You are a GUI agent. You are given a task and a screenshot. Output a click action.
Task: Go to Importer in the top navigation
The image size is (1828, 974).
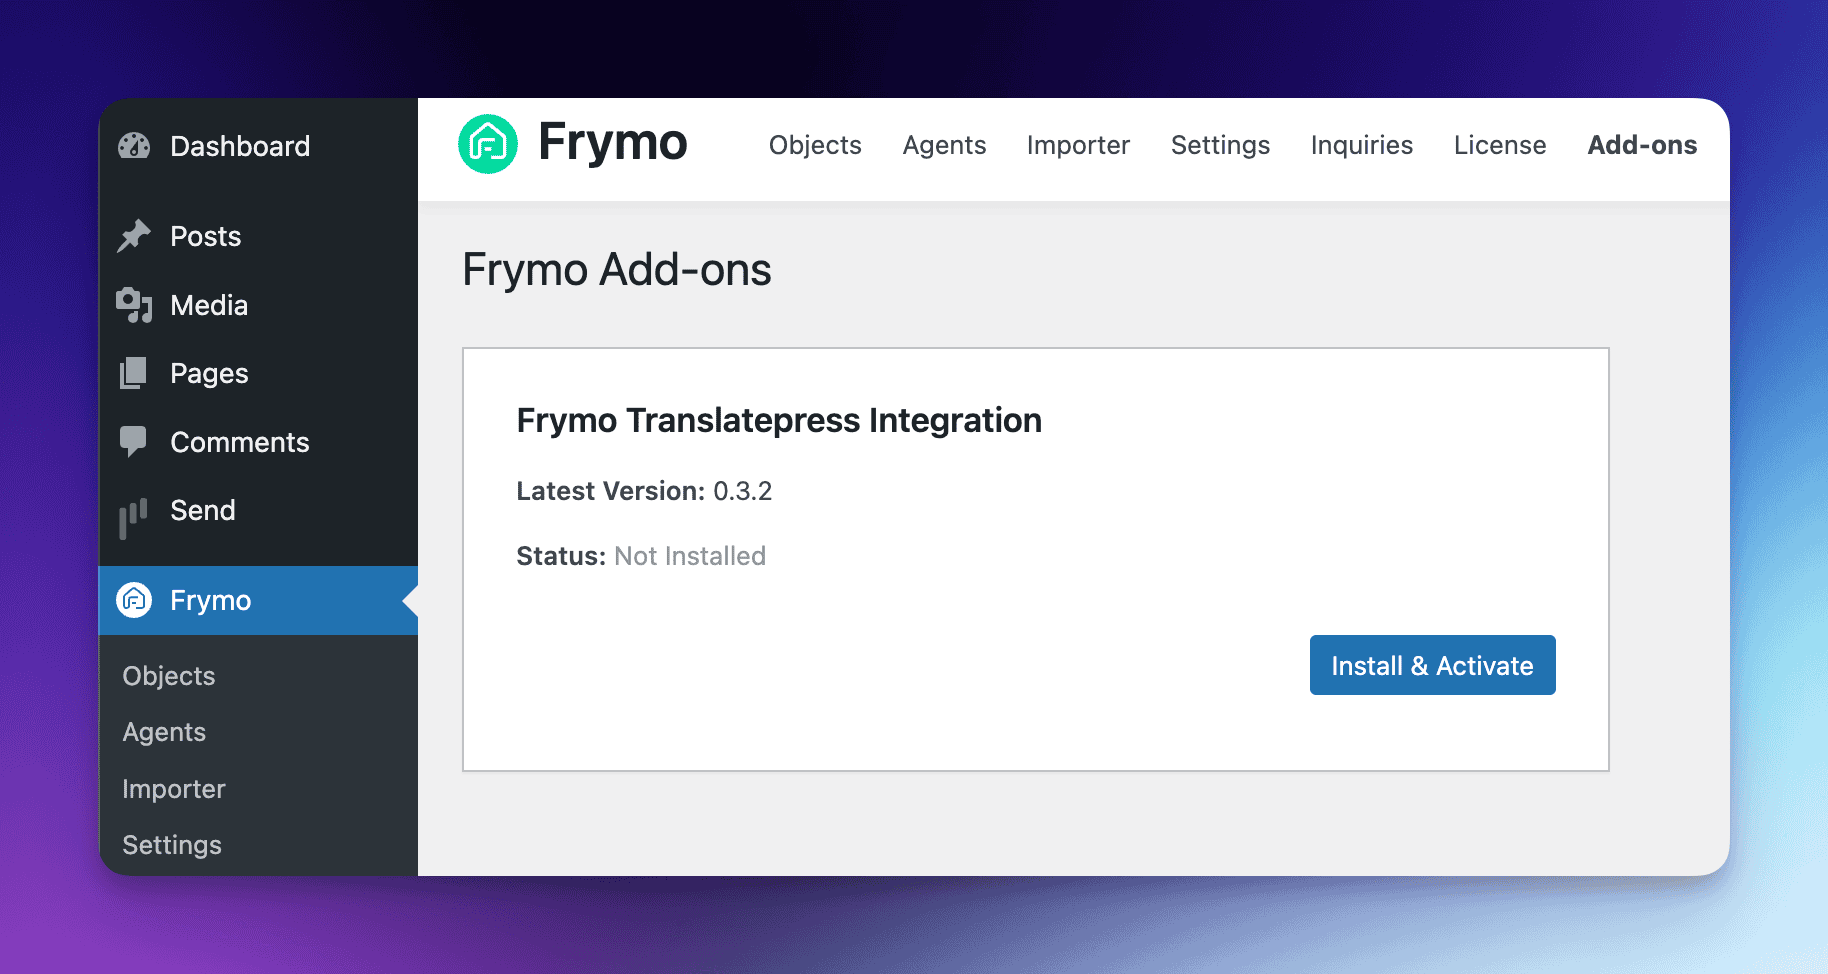(1078, 146)
